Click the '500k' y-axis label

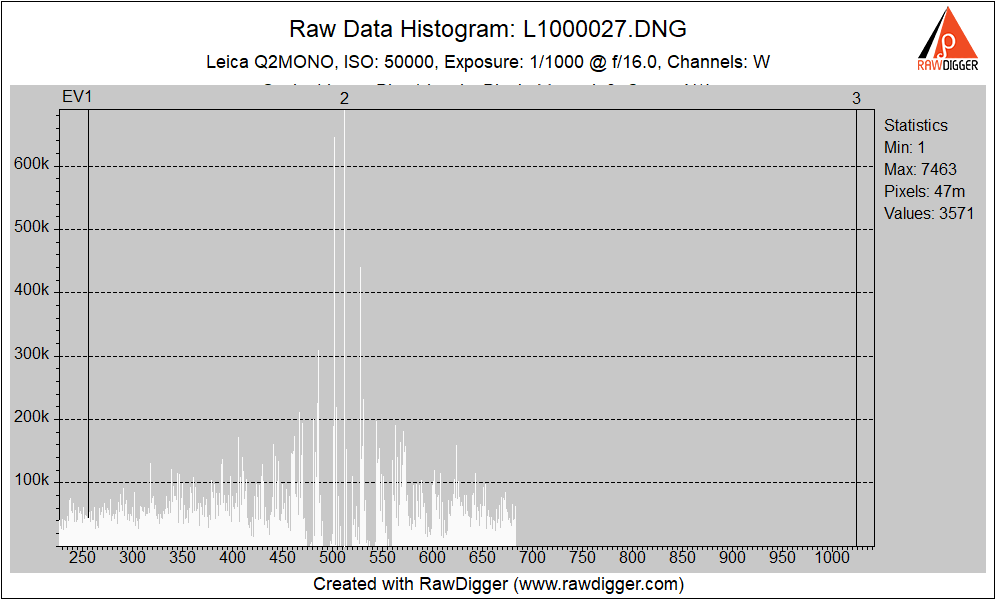point(32,227)
